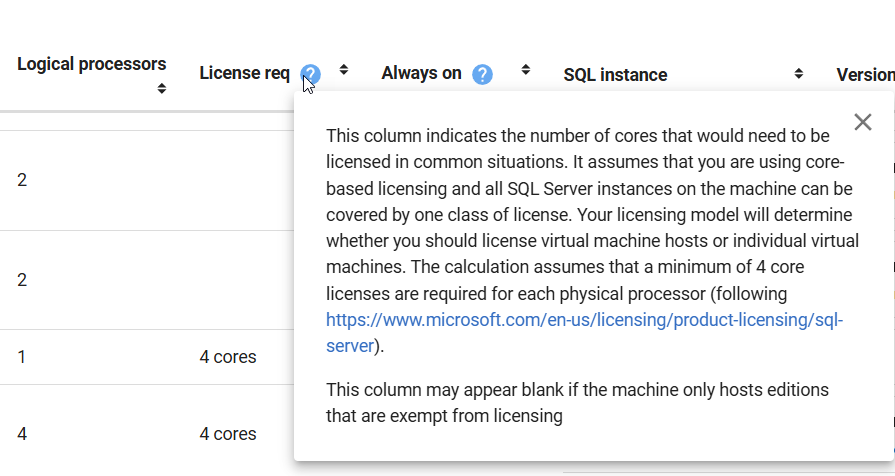The image size is (895, 476).
Task: Click the Always on help question icon
Action: coord(483,74)
